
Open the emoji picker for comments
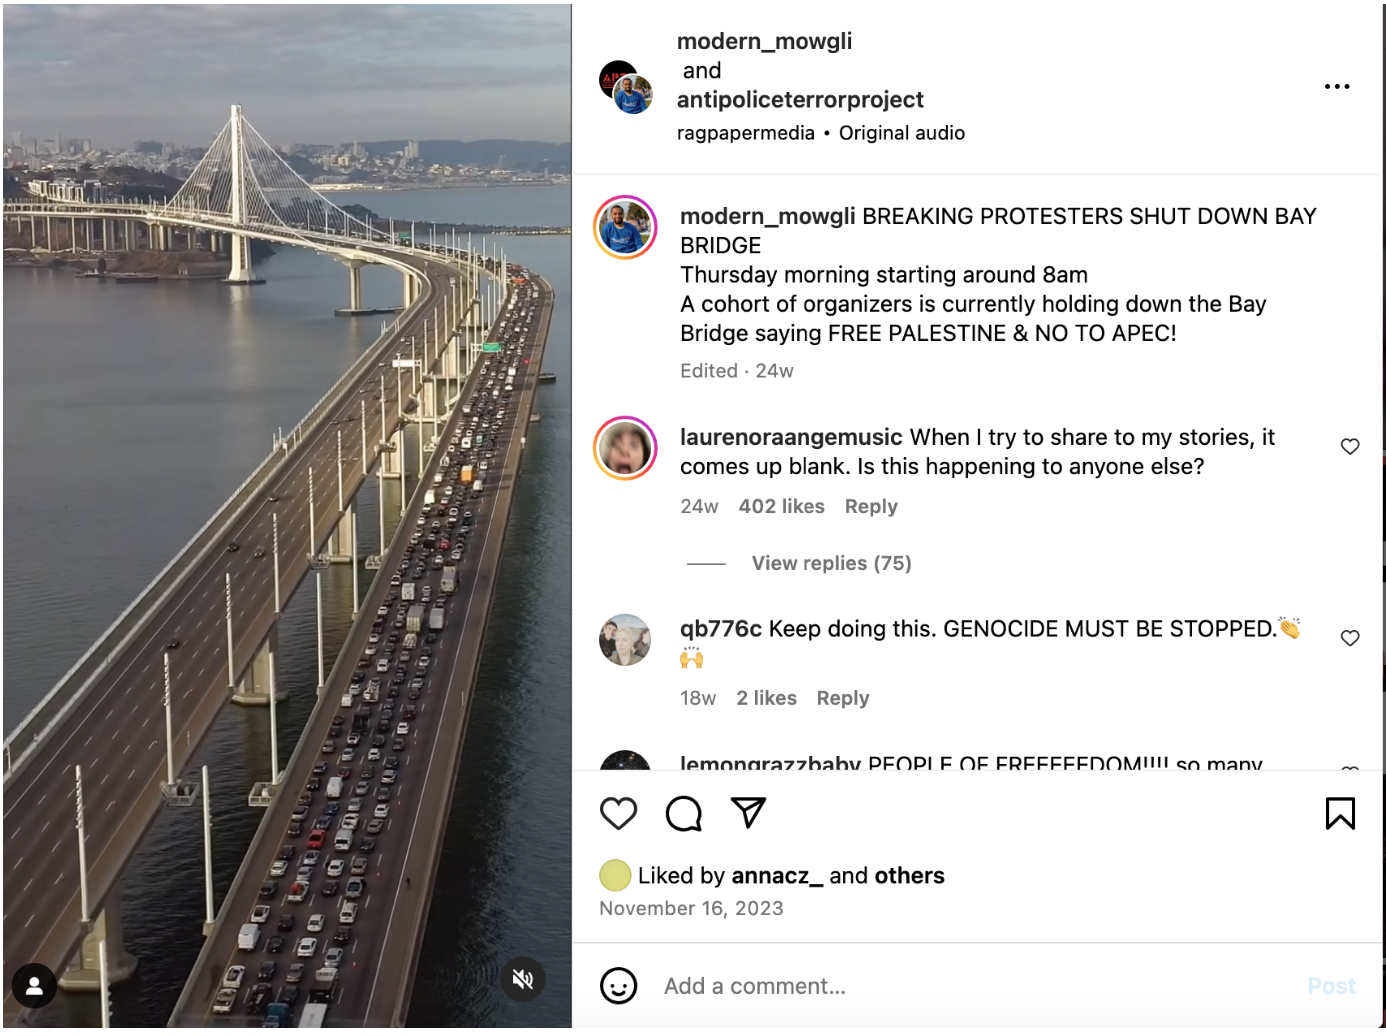[x=618, y=986]
